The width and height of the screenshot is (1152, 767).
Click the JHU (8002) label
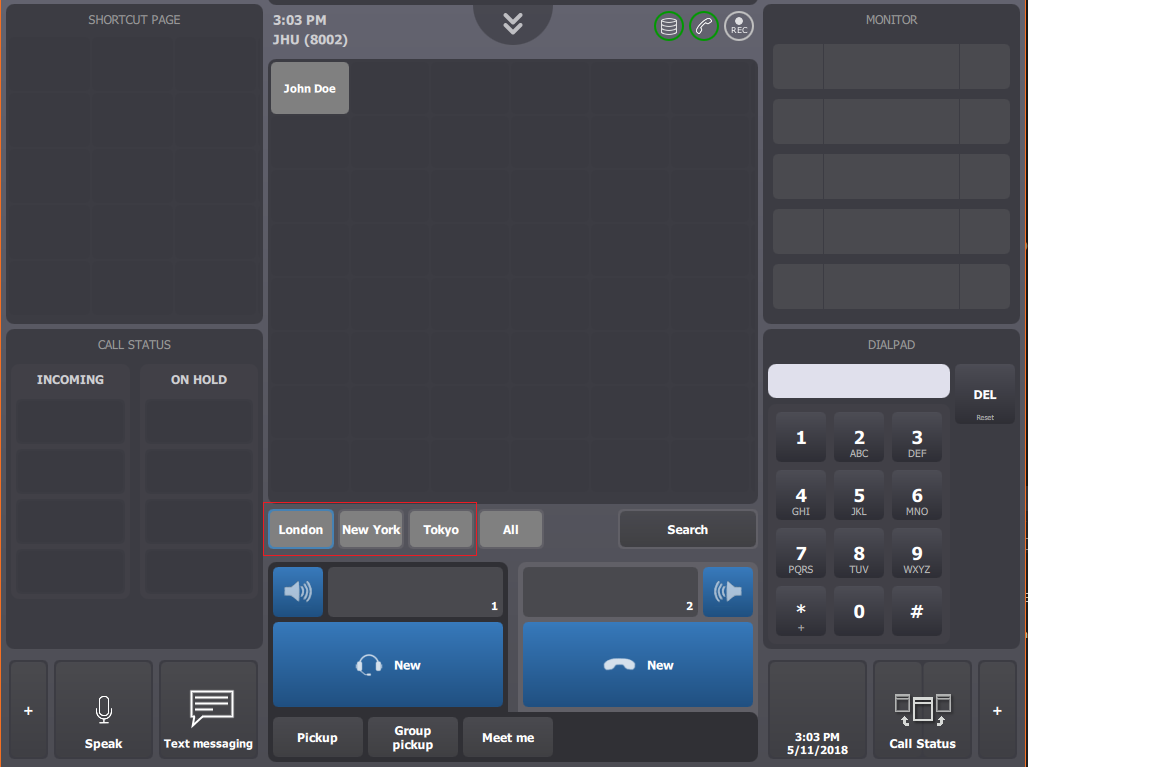pos(310,40)
